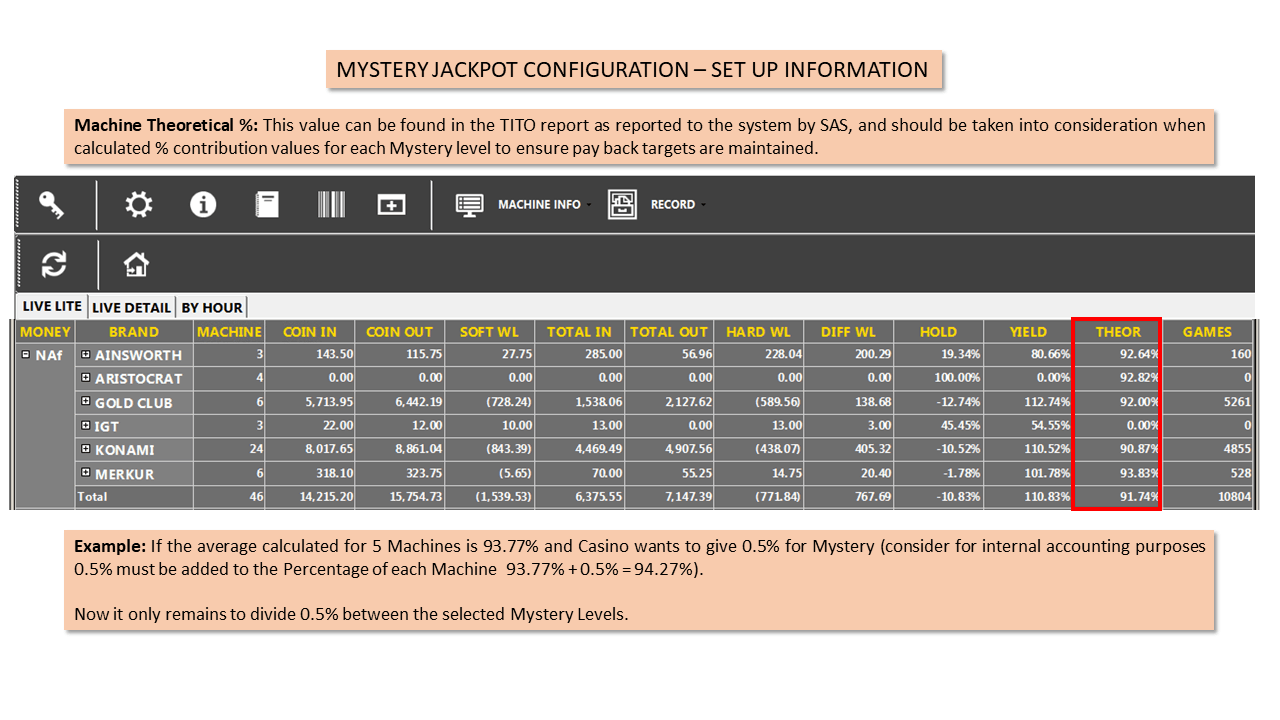This screenshot has width=1280, height=720.
Task: Open MACHINE INFO dropdown menu
Action: point(523,205)
